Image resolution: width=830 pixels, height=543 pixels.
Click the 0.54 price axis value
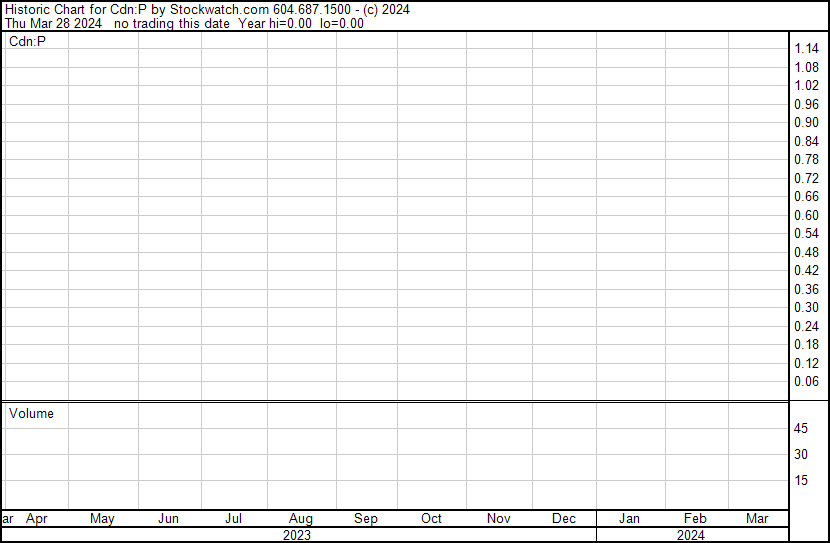tap(806, 233)
